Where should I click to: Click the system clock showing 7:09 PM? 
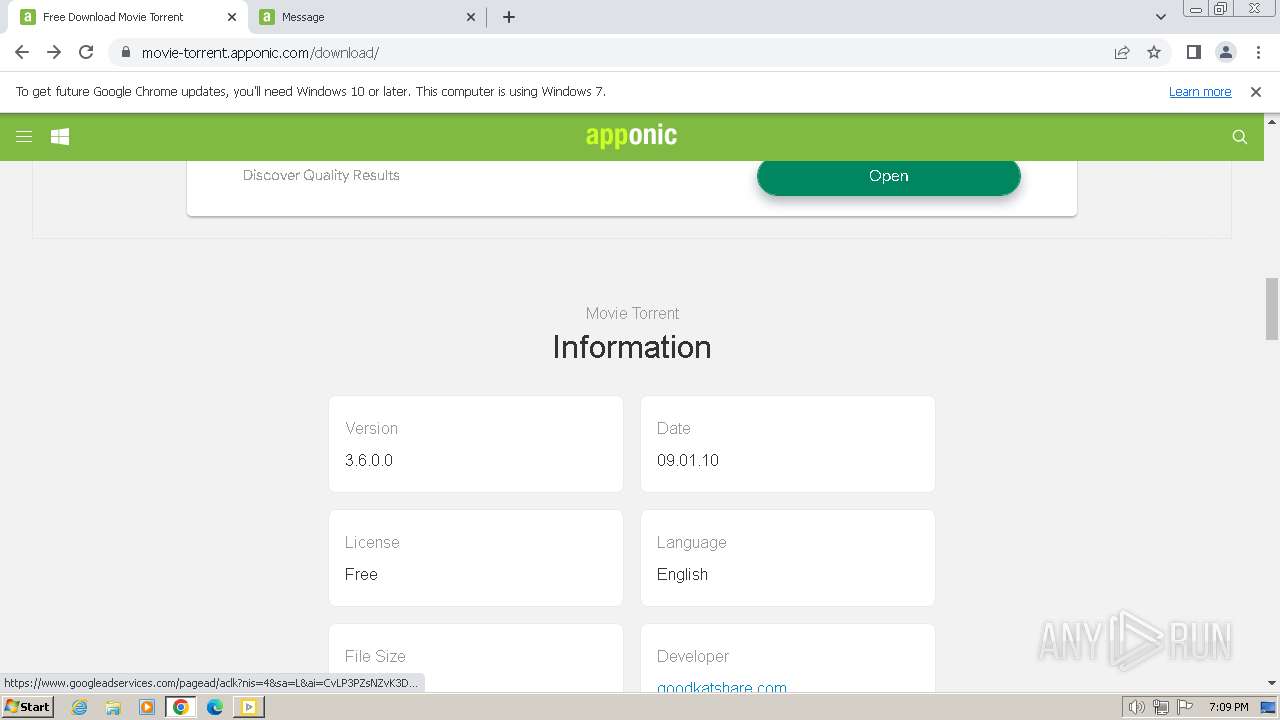[x=1229, y=707]
